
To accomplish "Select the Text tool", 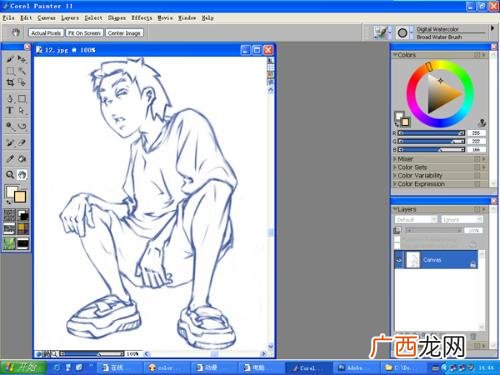I will click(x=10, y=110).
